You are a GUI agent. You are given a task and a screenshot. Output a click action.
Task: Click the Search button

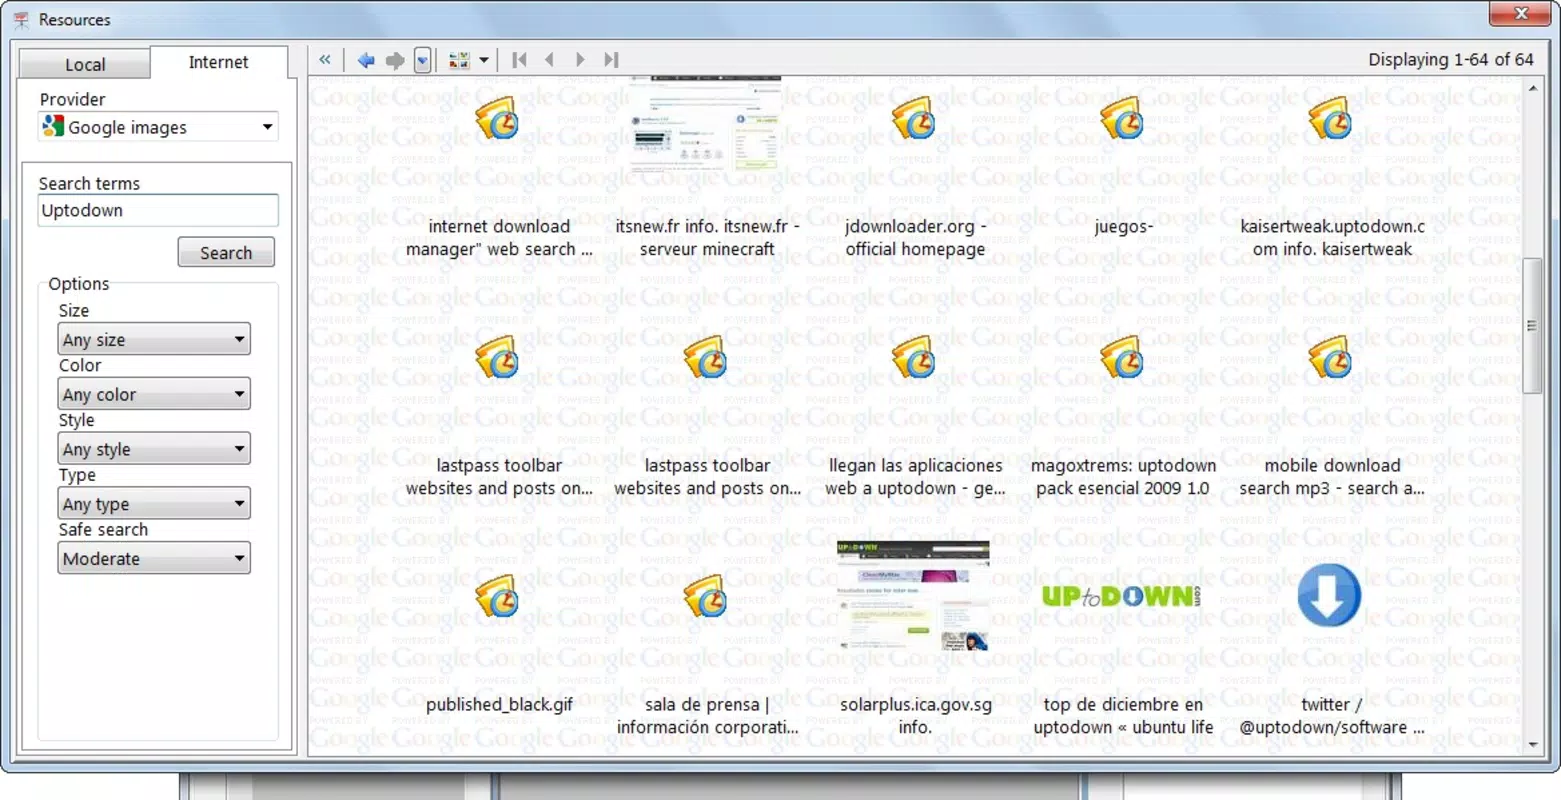[x=226, y=252]
